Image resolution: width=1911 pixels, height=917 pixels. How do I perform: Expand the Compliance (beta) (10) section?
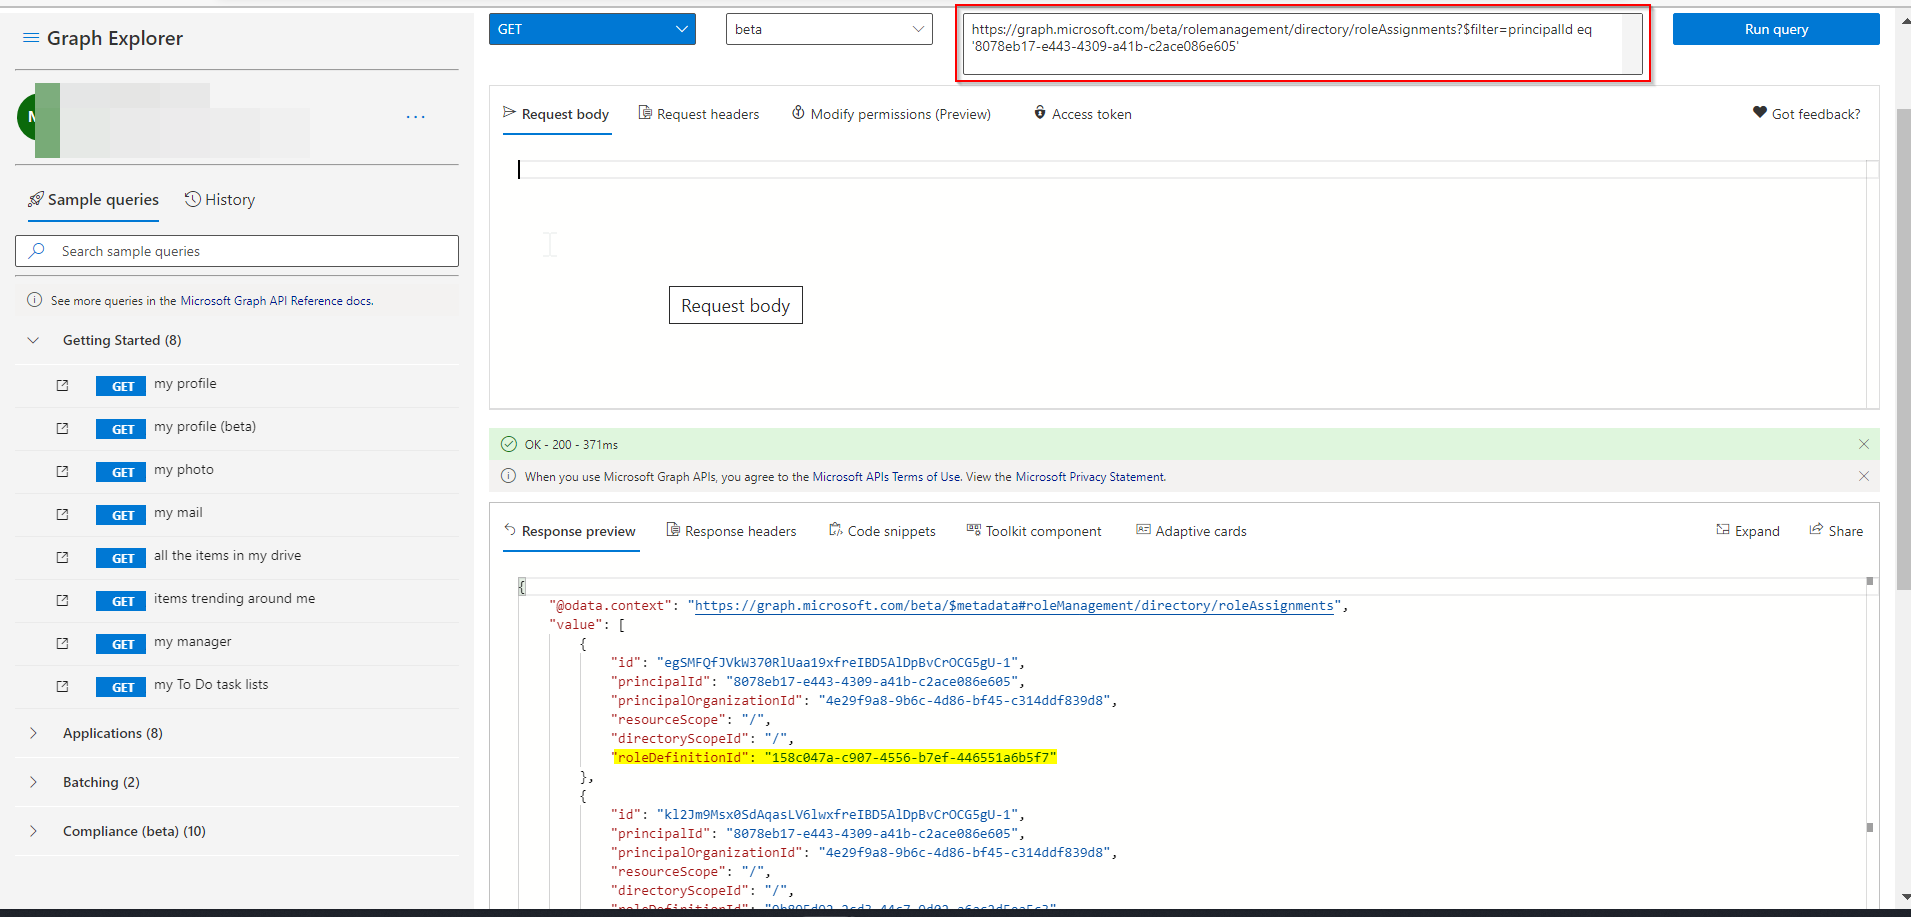pos(33,831)
